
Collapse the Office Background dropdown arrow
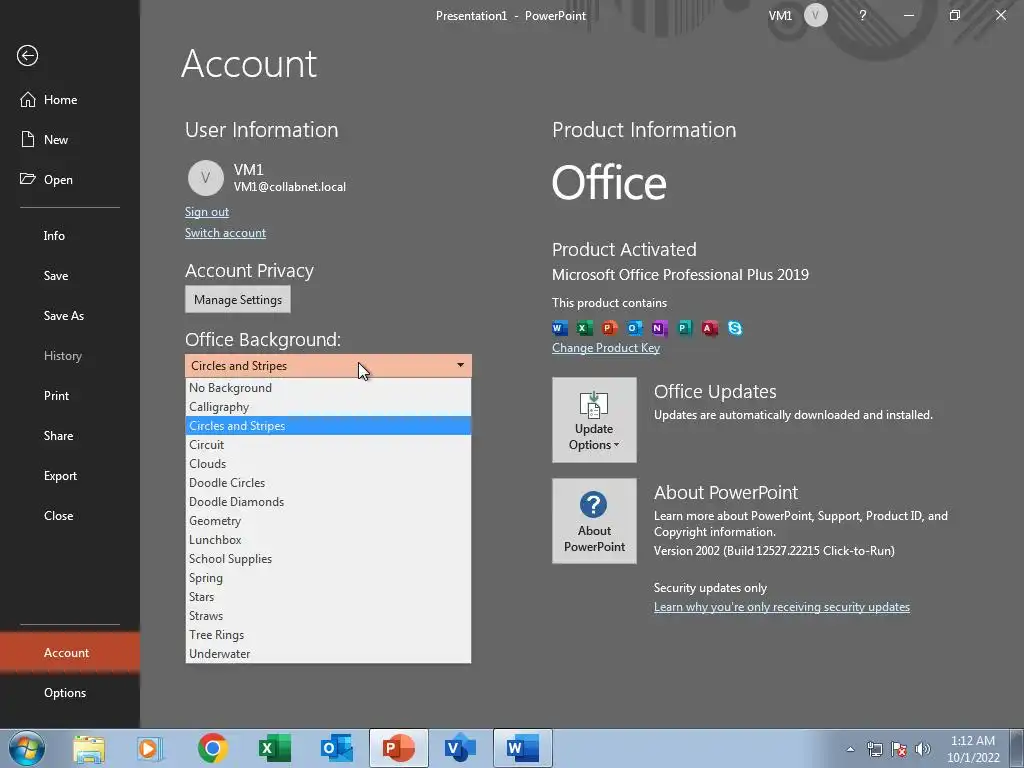pyautogui.click(x=460, y=365)
